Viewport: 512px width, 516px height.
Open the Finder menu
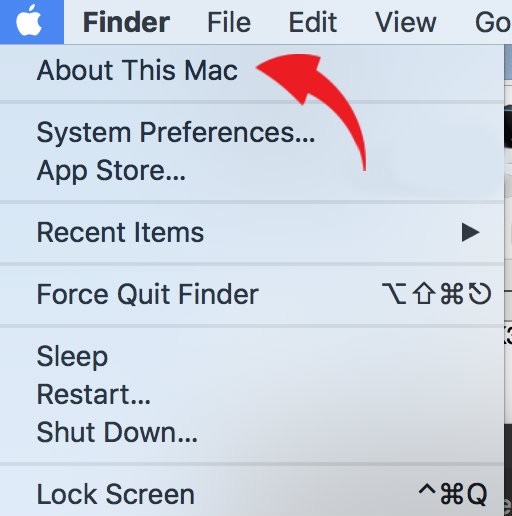click(126, 22)
